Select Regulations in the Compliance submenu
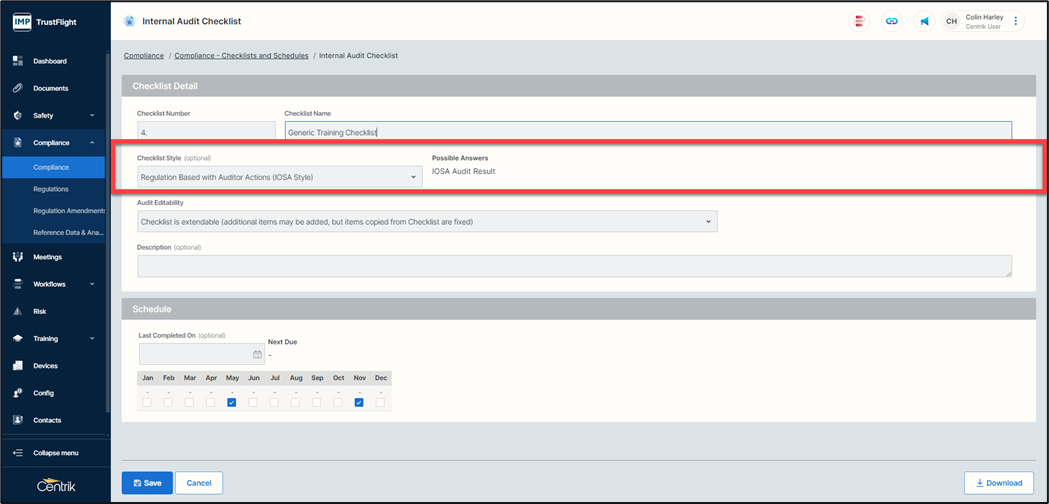Image resolution: width=1049 pixels, height=504 pixels. point(51,189)
